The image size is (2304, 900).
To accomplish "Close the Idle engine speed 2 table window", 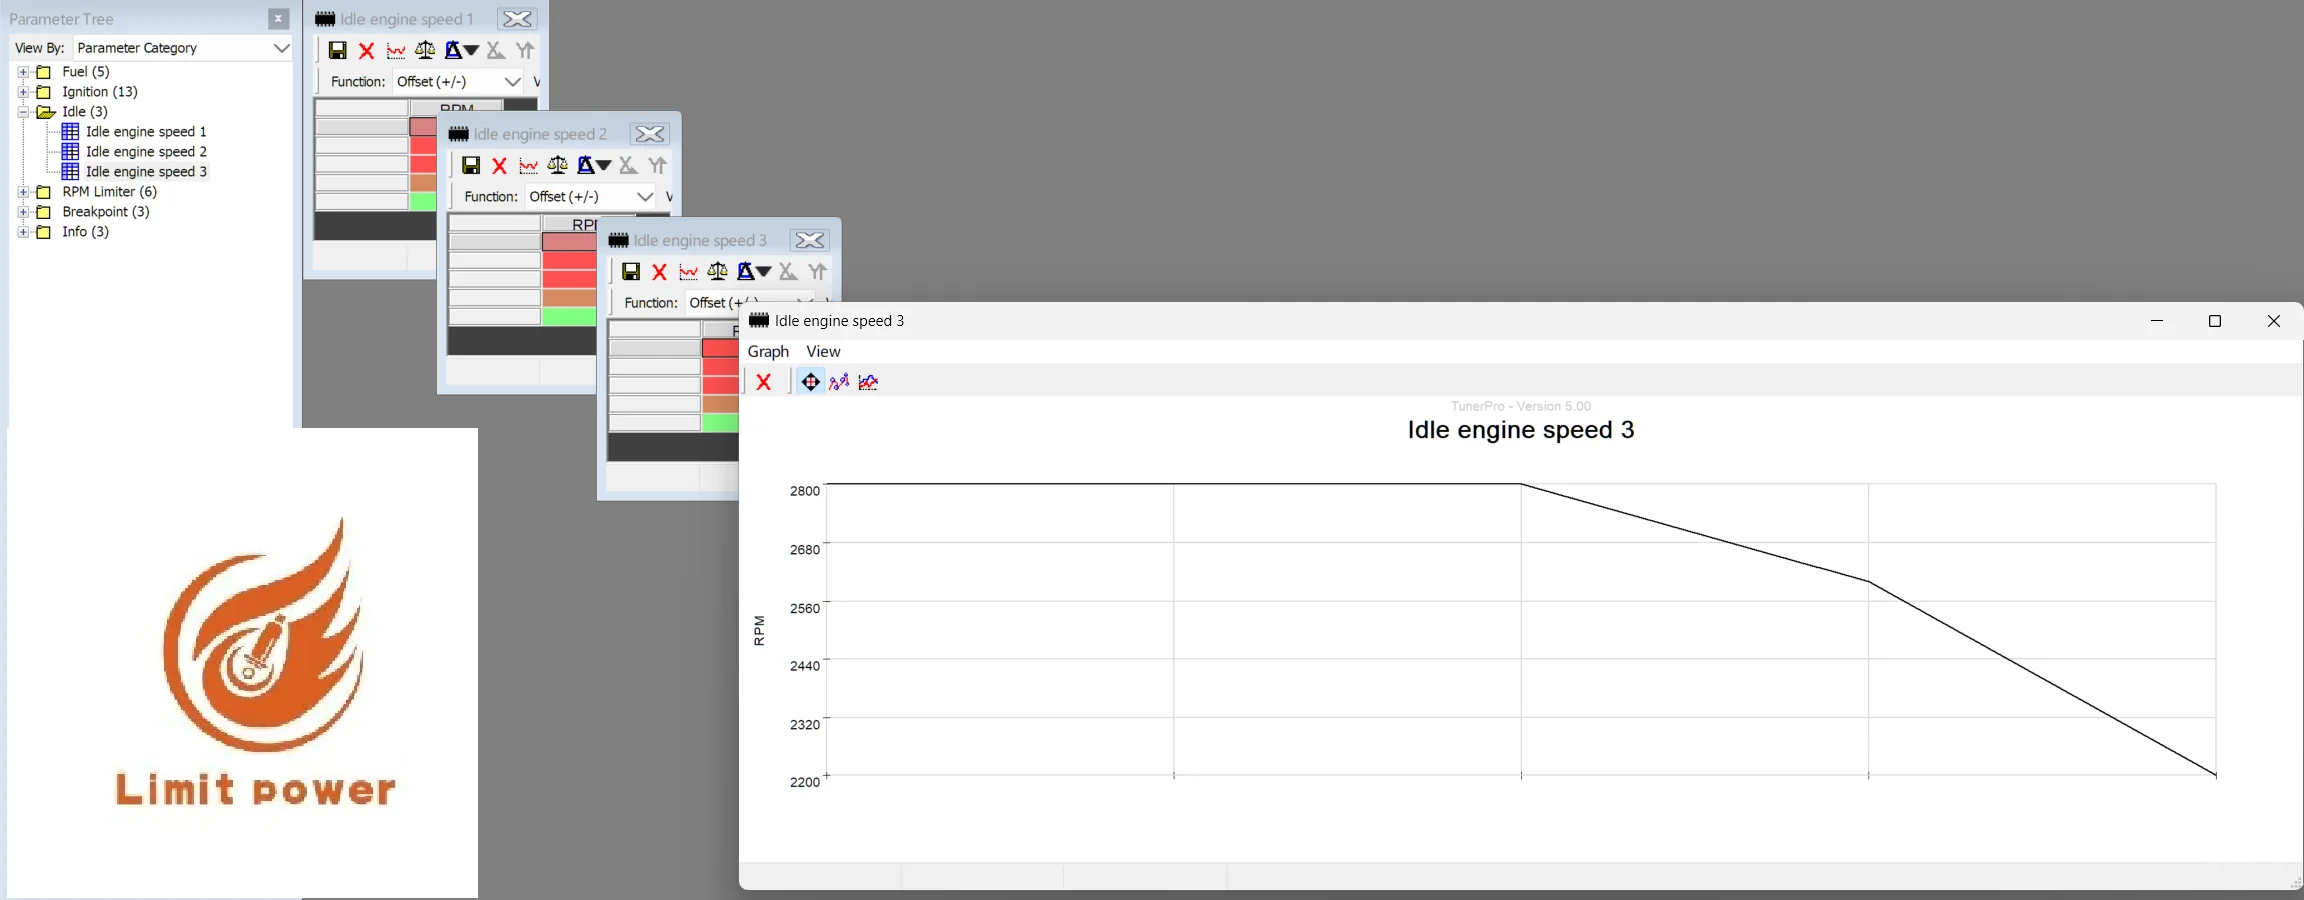I will [650, 134].
